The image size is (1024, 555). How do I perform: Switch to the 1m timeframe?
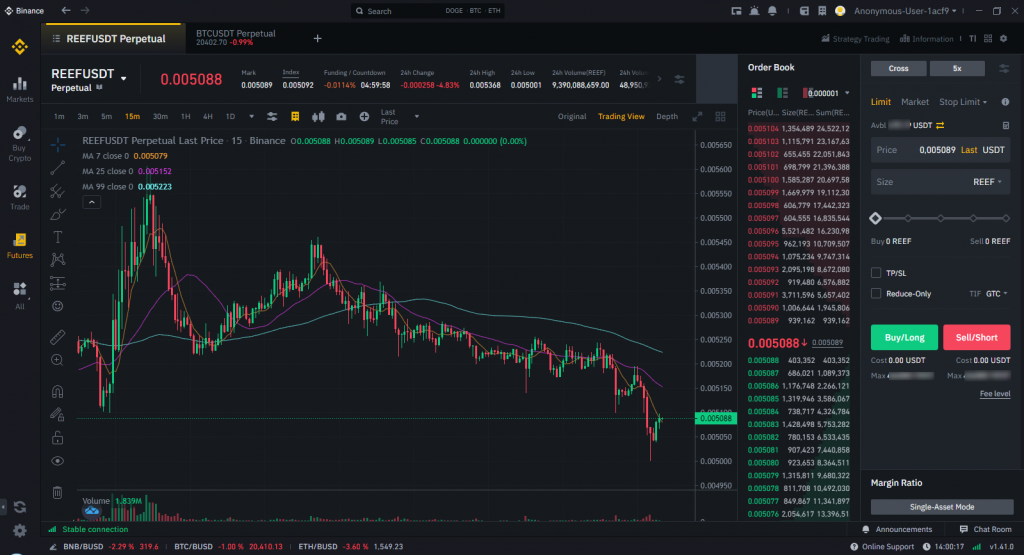[x=59, y=116]
